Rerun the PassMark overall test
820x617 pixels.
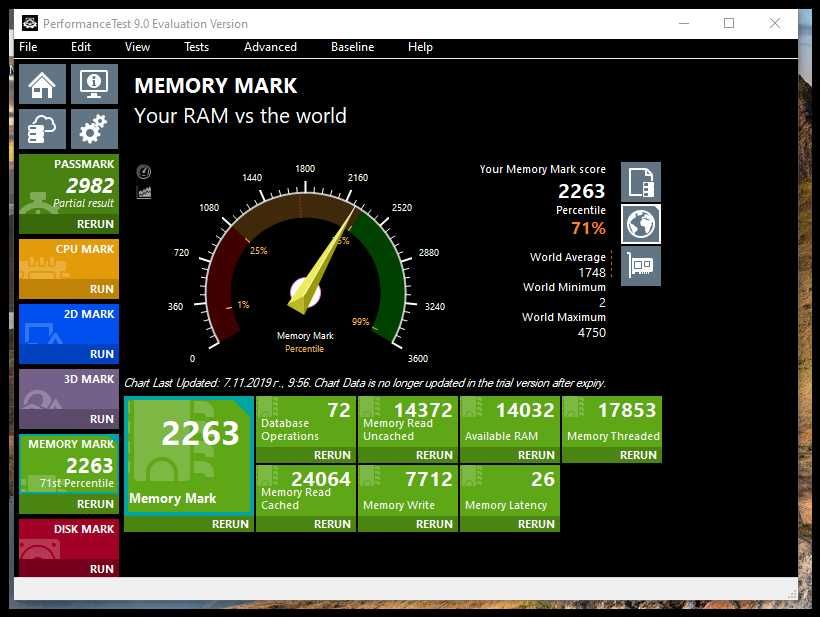[95, 224]
